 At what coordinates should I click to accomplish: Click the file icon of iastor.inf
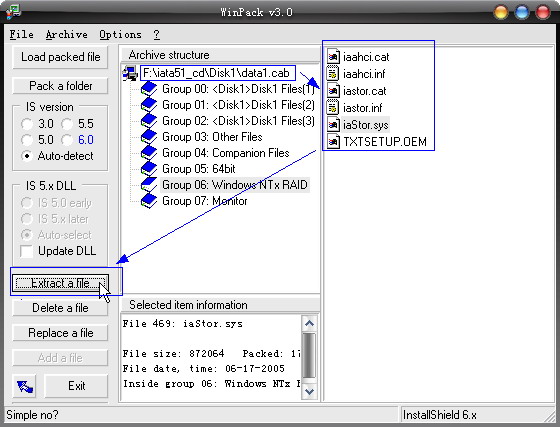333,107
